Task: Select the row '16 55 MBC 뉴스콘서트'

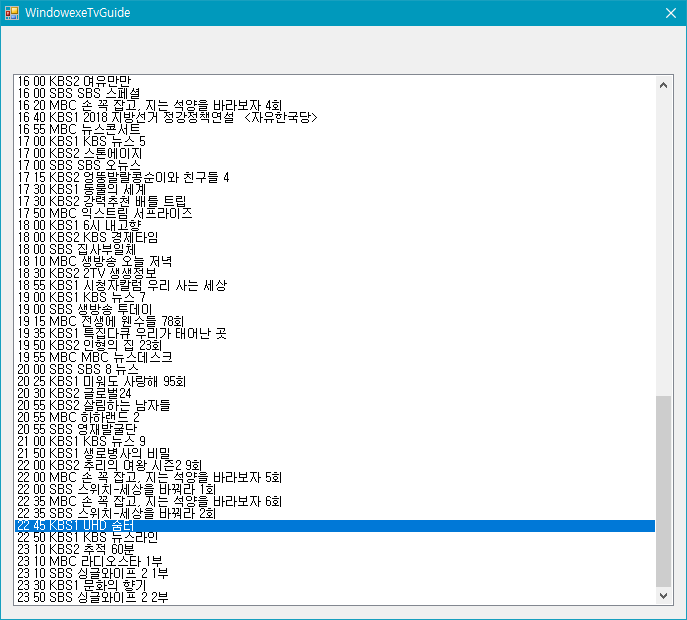Action: 335,129
